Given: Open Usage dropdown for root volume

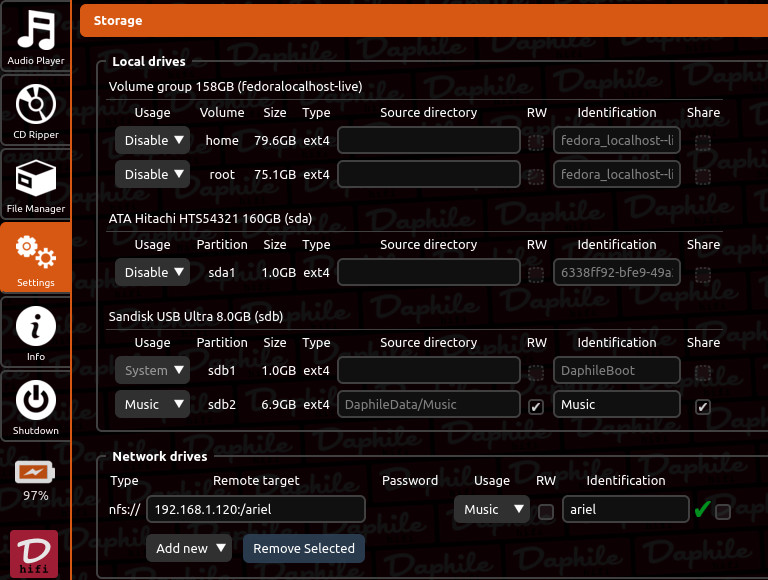Looking at the screenshot, I should click(152, 174).
